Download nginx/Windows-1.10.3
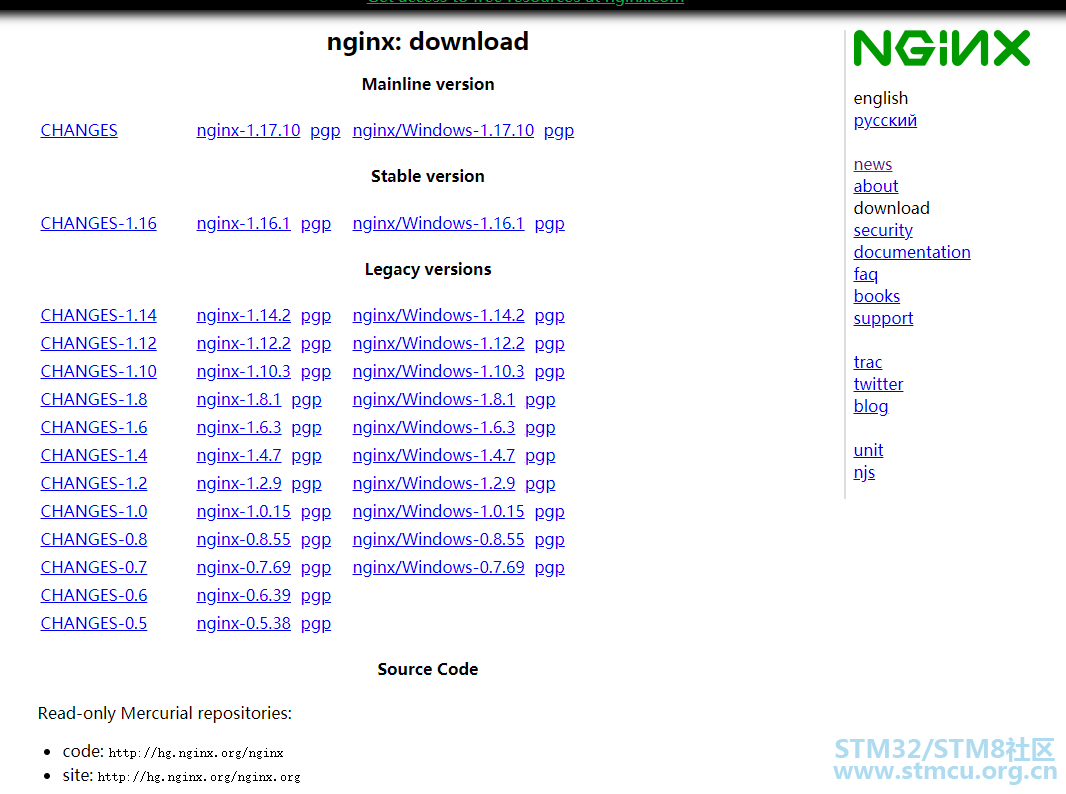The height and width of the screenshot is (794, 1066). point(439,371)
